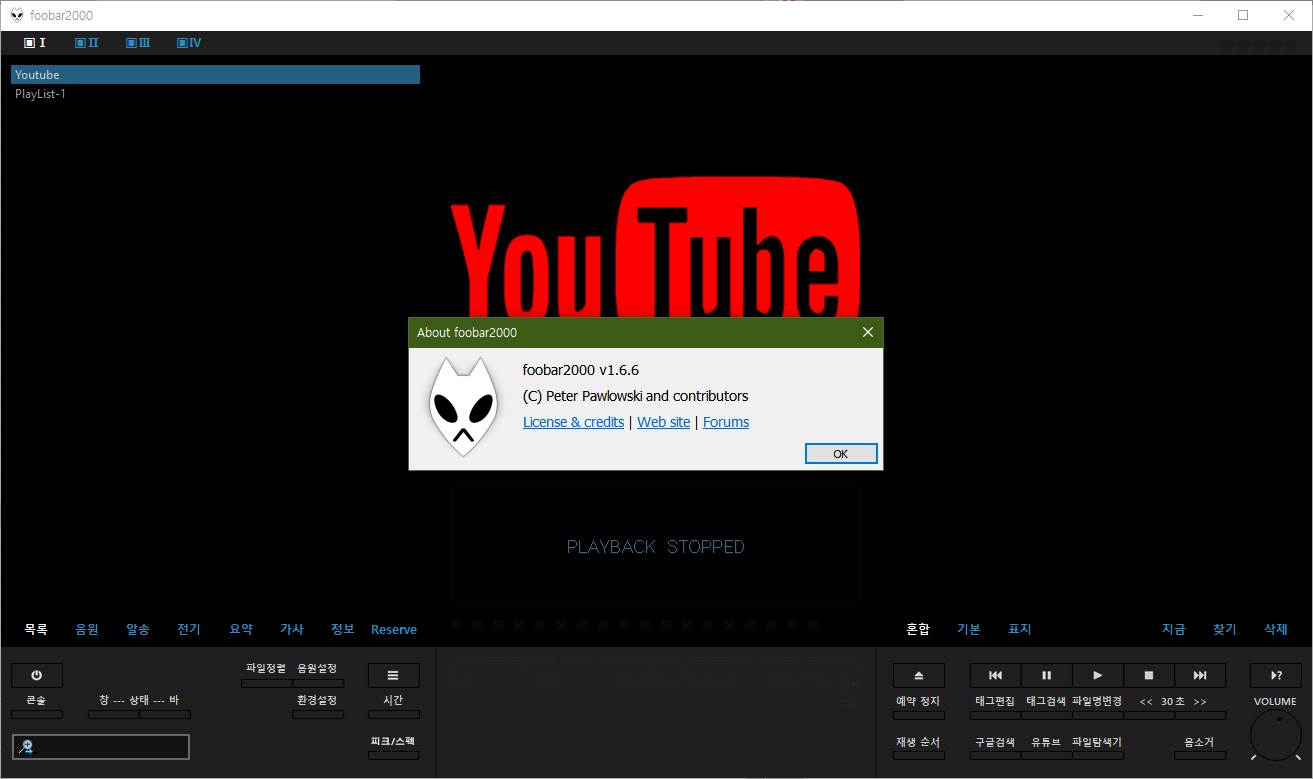The image size is (1313, 779).
Task: Open the hamburger menu button above 시간
Action: coord(393,675)
